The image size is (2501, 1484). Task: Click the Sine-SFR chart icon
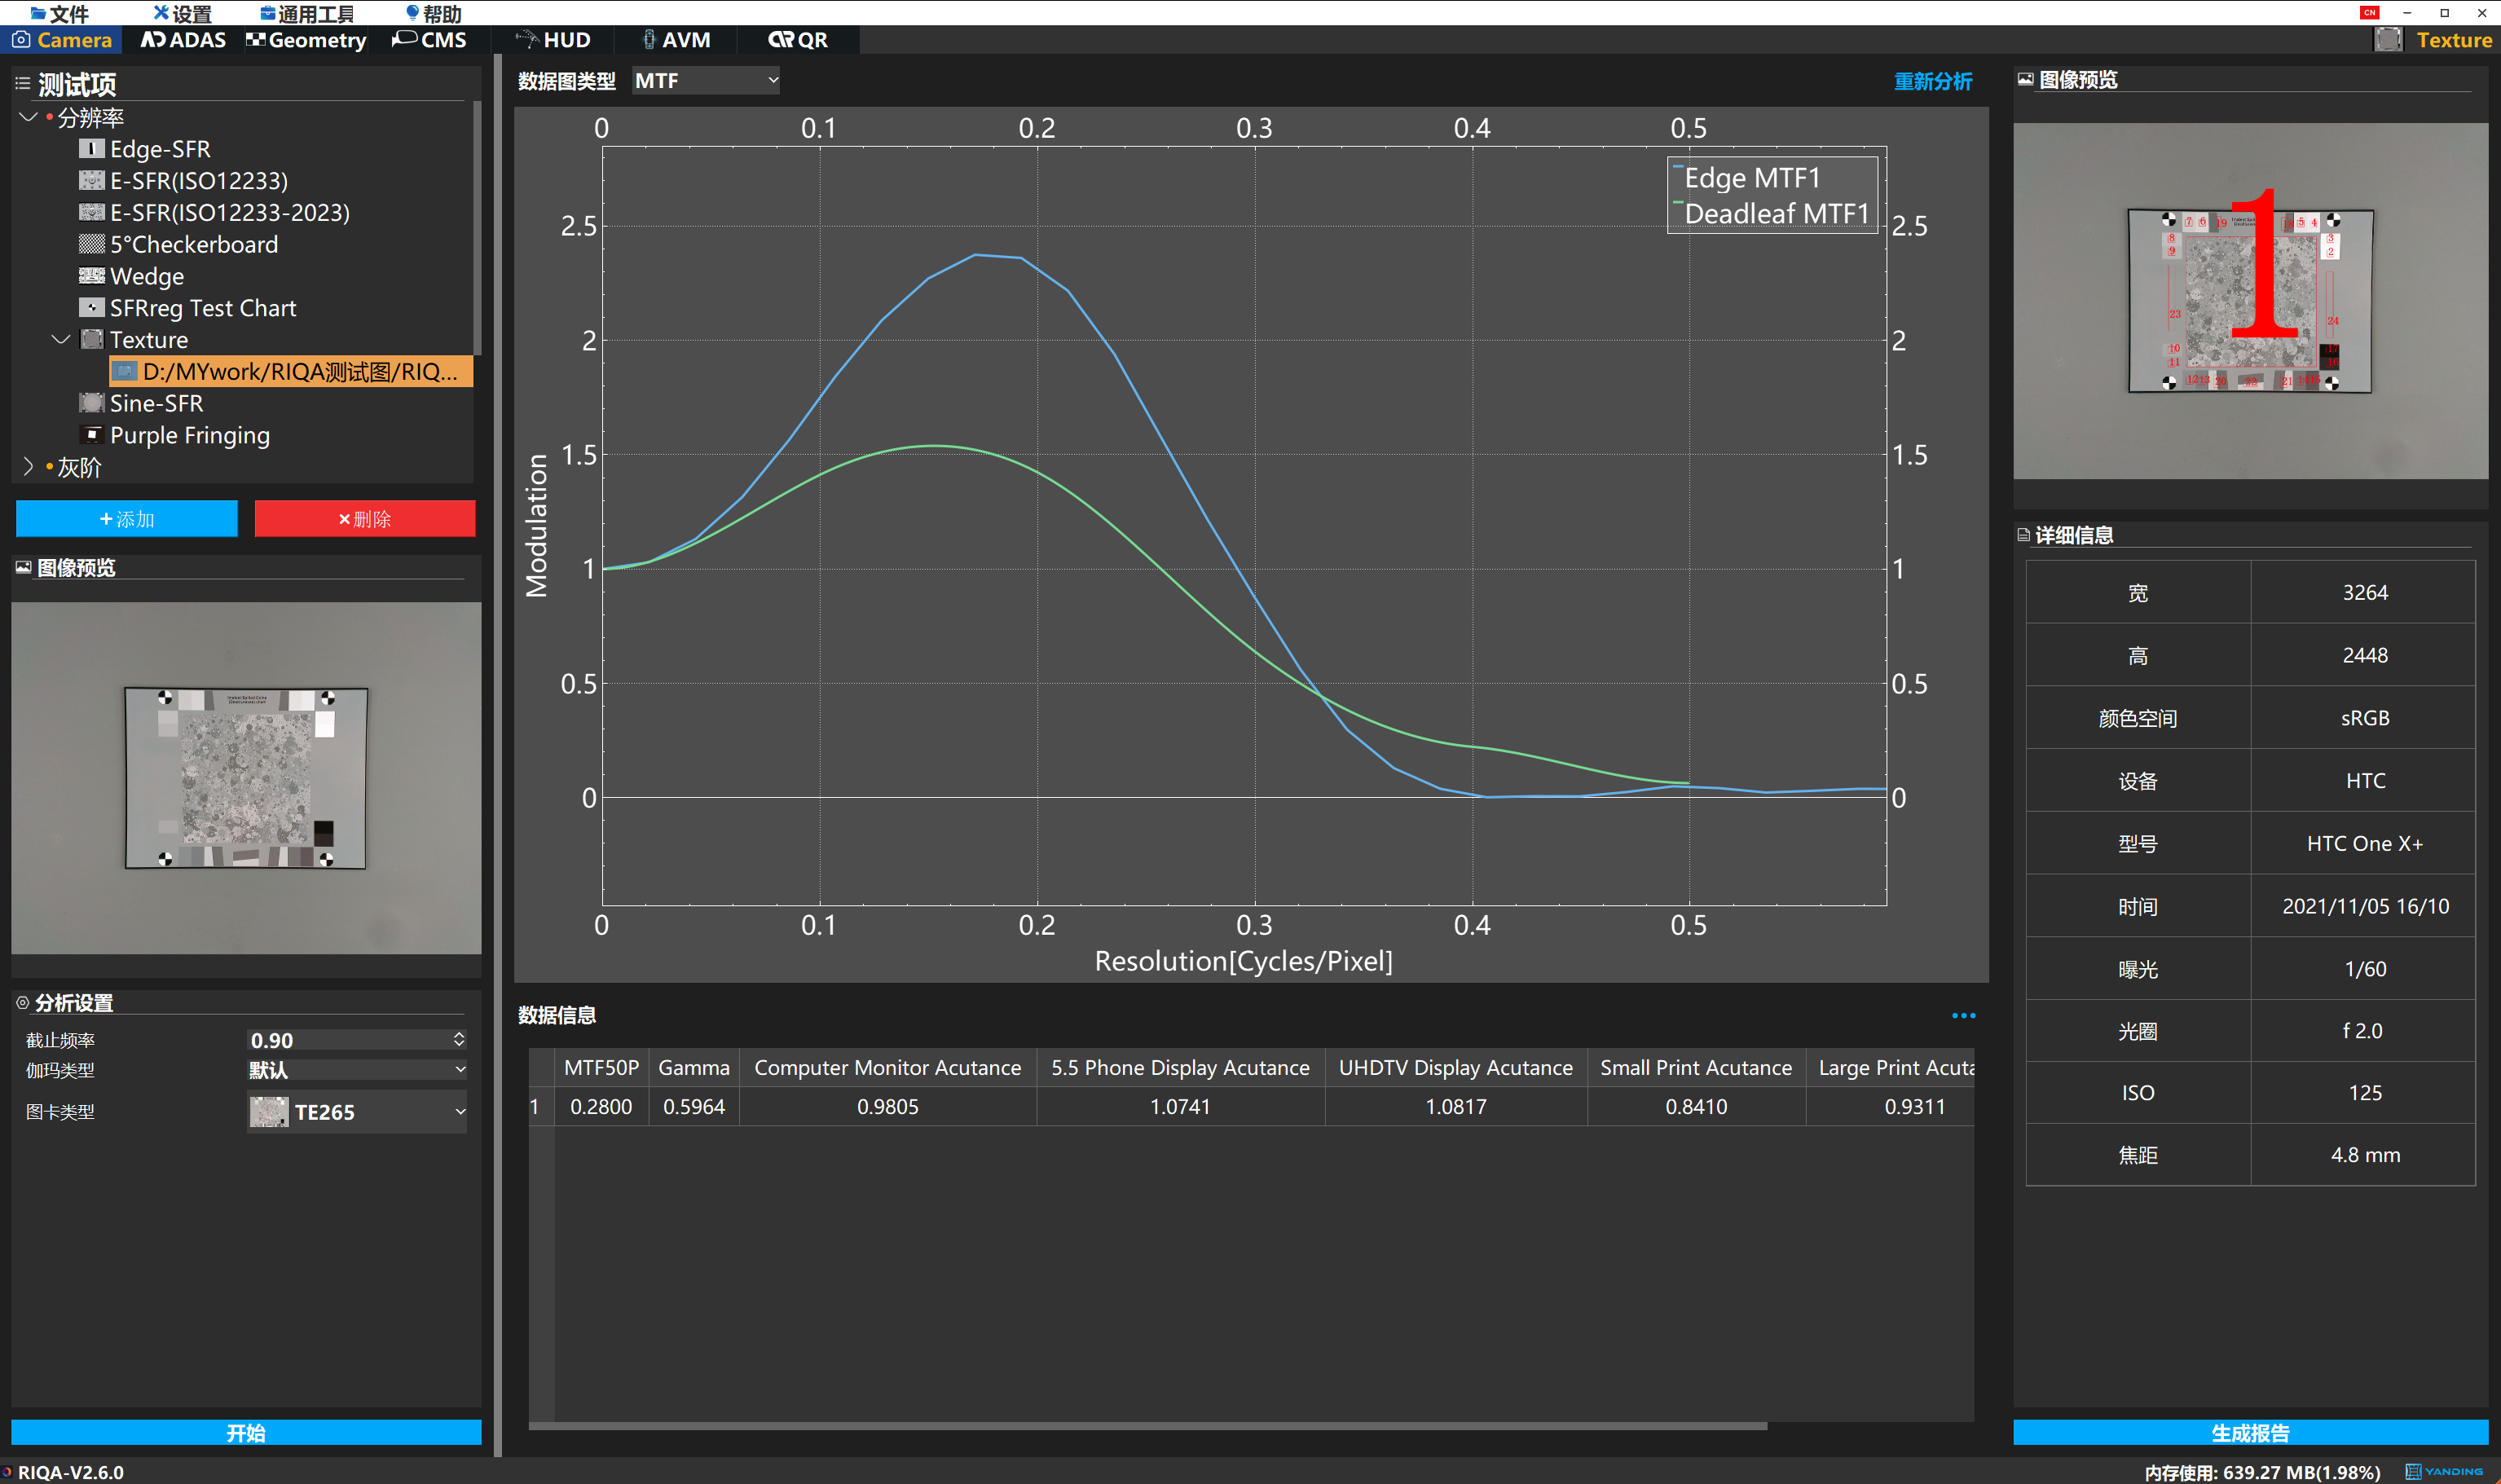pos(91,403)
